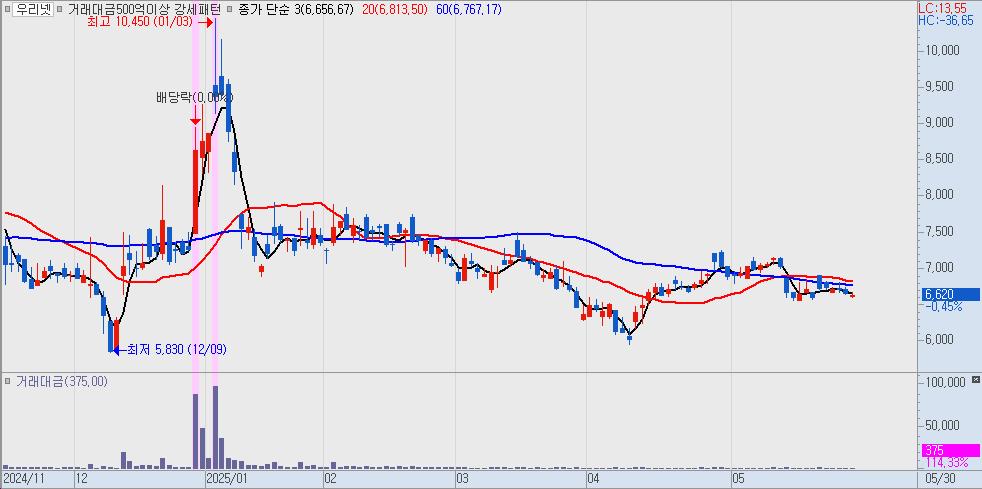The height and width of the screenshot is (489, 982).
Task: Click the red arrow marking 배당락
Action: click(195, 114)
